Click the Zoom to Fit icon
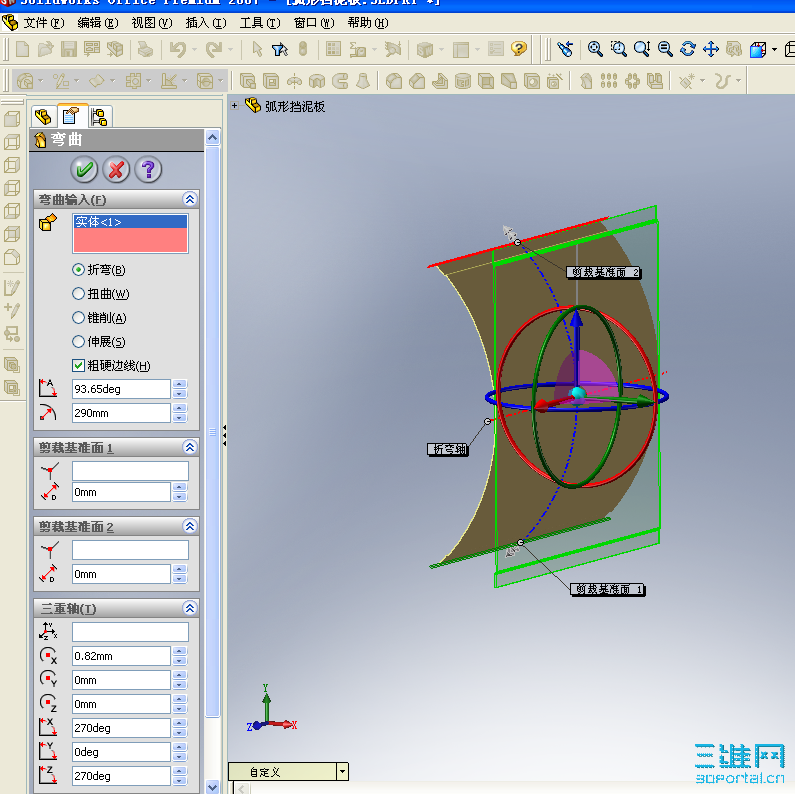 [595, 49]
